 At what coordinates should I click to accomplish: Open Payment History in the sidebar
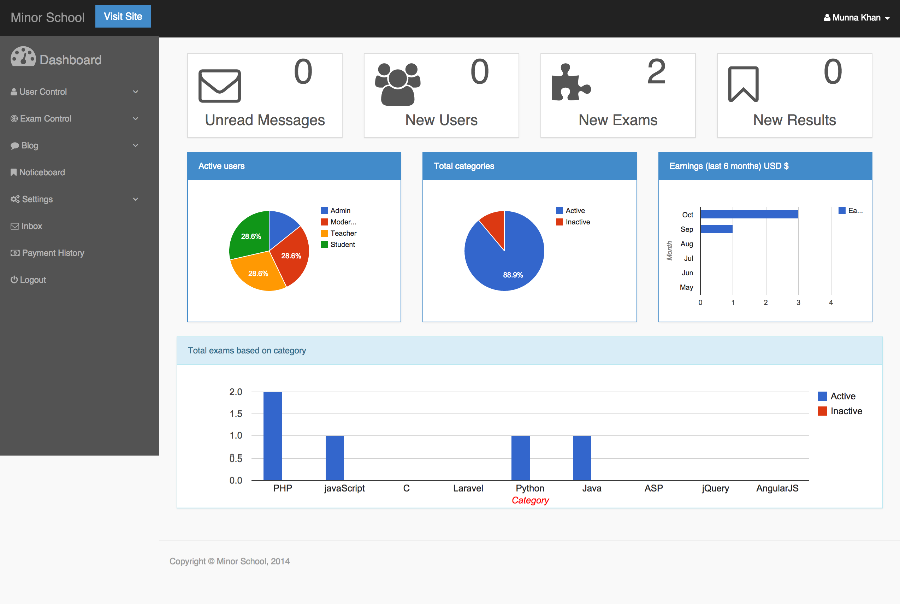tap(52, 253)
